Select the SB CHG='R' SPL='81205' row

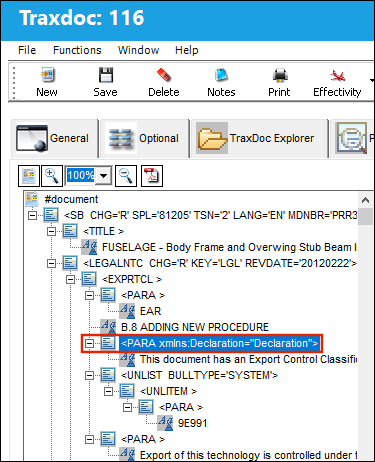point(210,215)
